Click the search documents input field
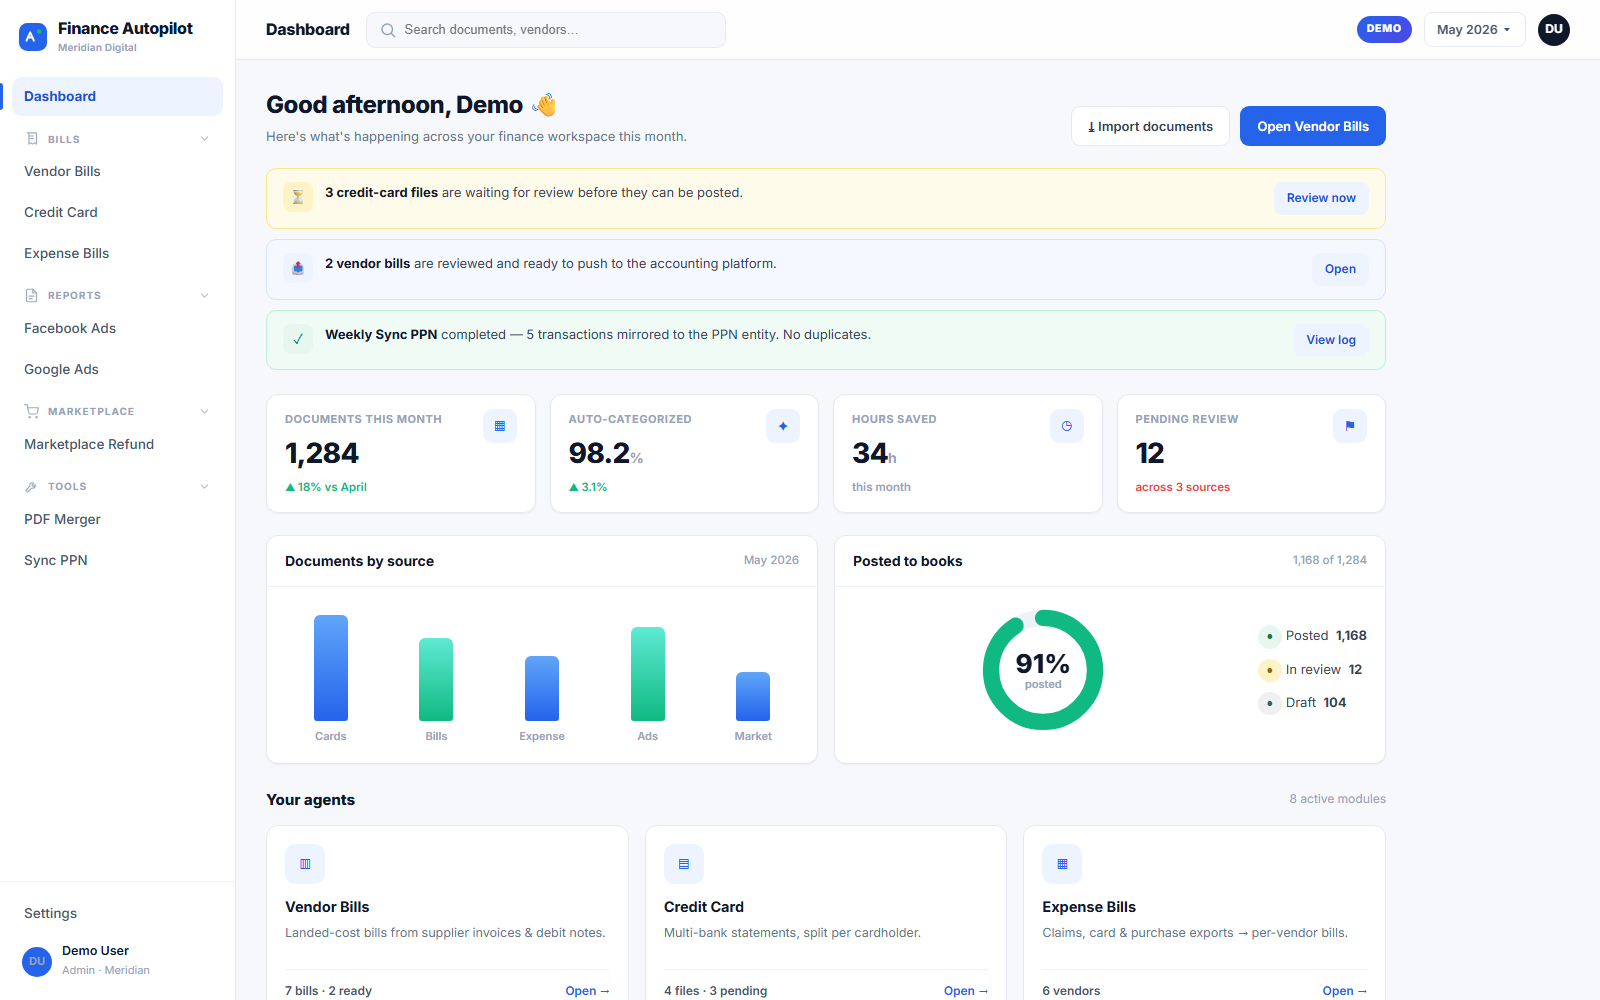Screen dimensions: 1600x1000 coord(546,30)
